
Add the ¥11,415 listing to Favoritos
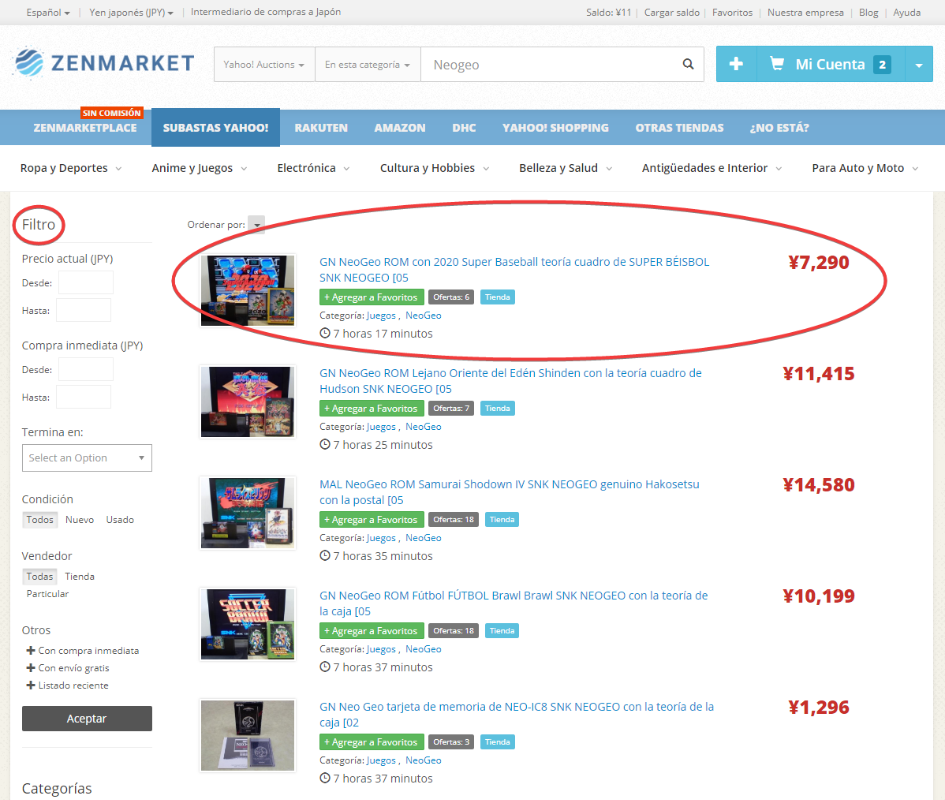pos(371,408)
